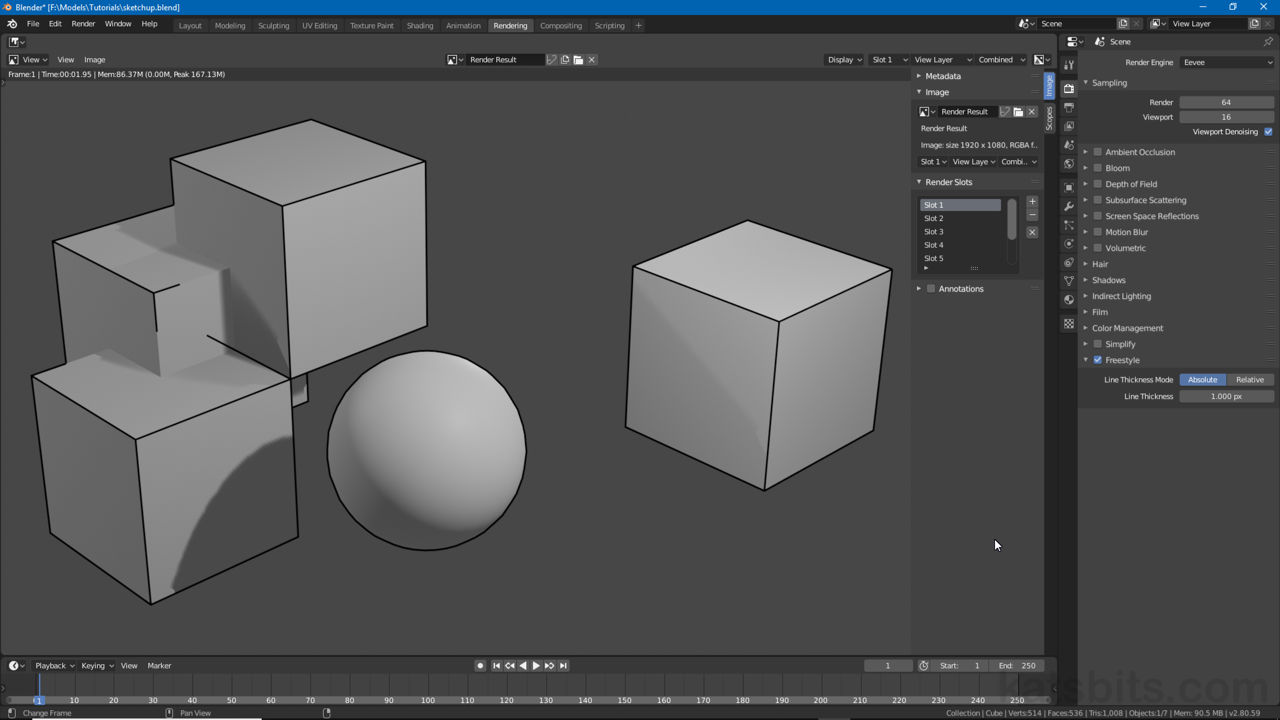Open the Keying dropdown in timeline
Viewport: 1280px width, 720px height.
point(97,666)
